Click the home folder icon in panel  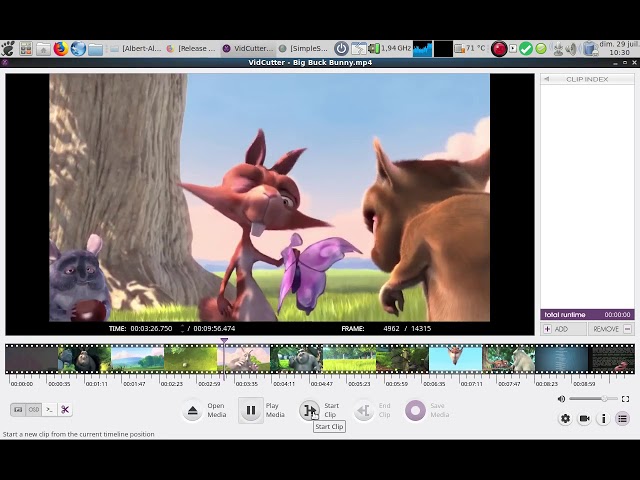click(x=43, y=49)
